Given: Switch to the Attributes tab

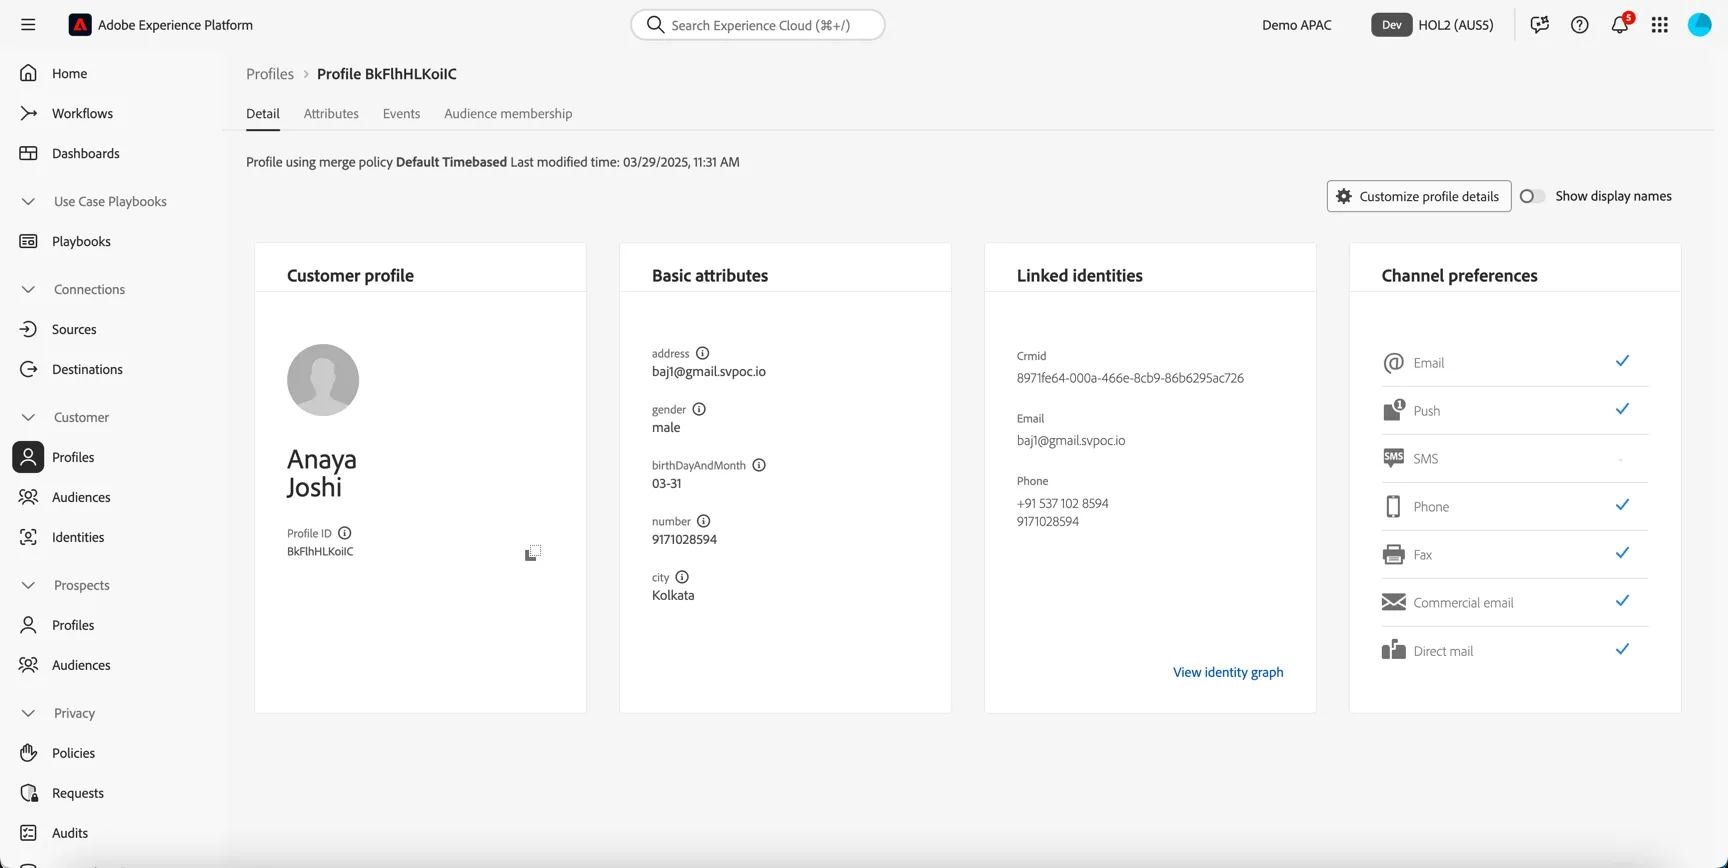Looking at the screenshot, I should (x=331, y=113).
